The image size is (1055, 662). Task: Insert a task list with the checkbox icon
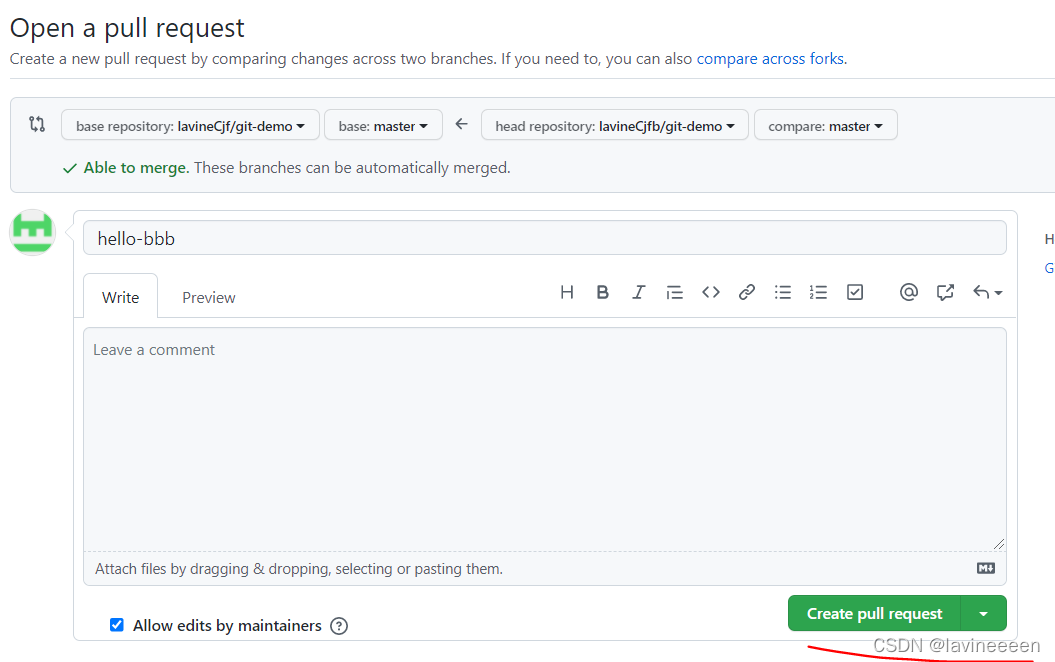[854, 292]
